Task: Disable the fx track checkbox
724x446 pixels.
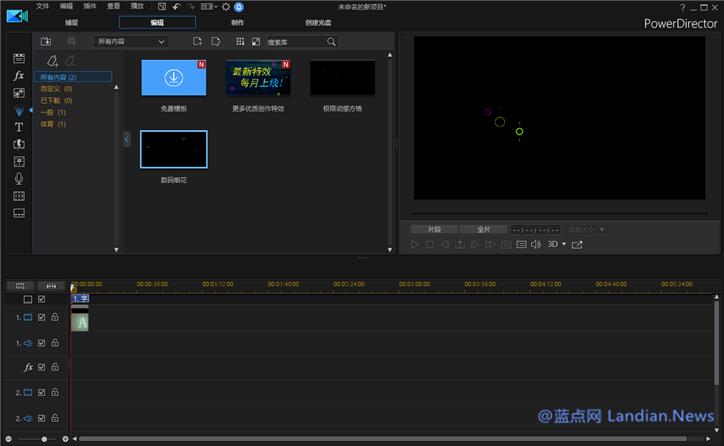Action: [x=42, y=367]
